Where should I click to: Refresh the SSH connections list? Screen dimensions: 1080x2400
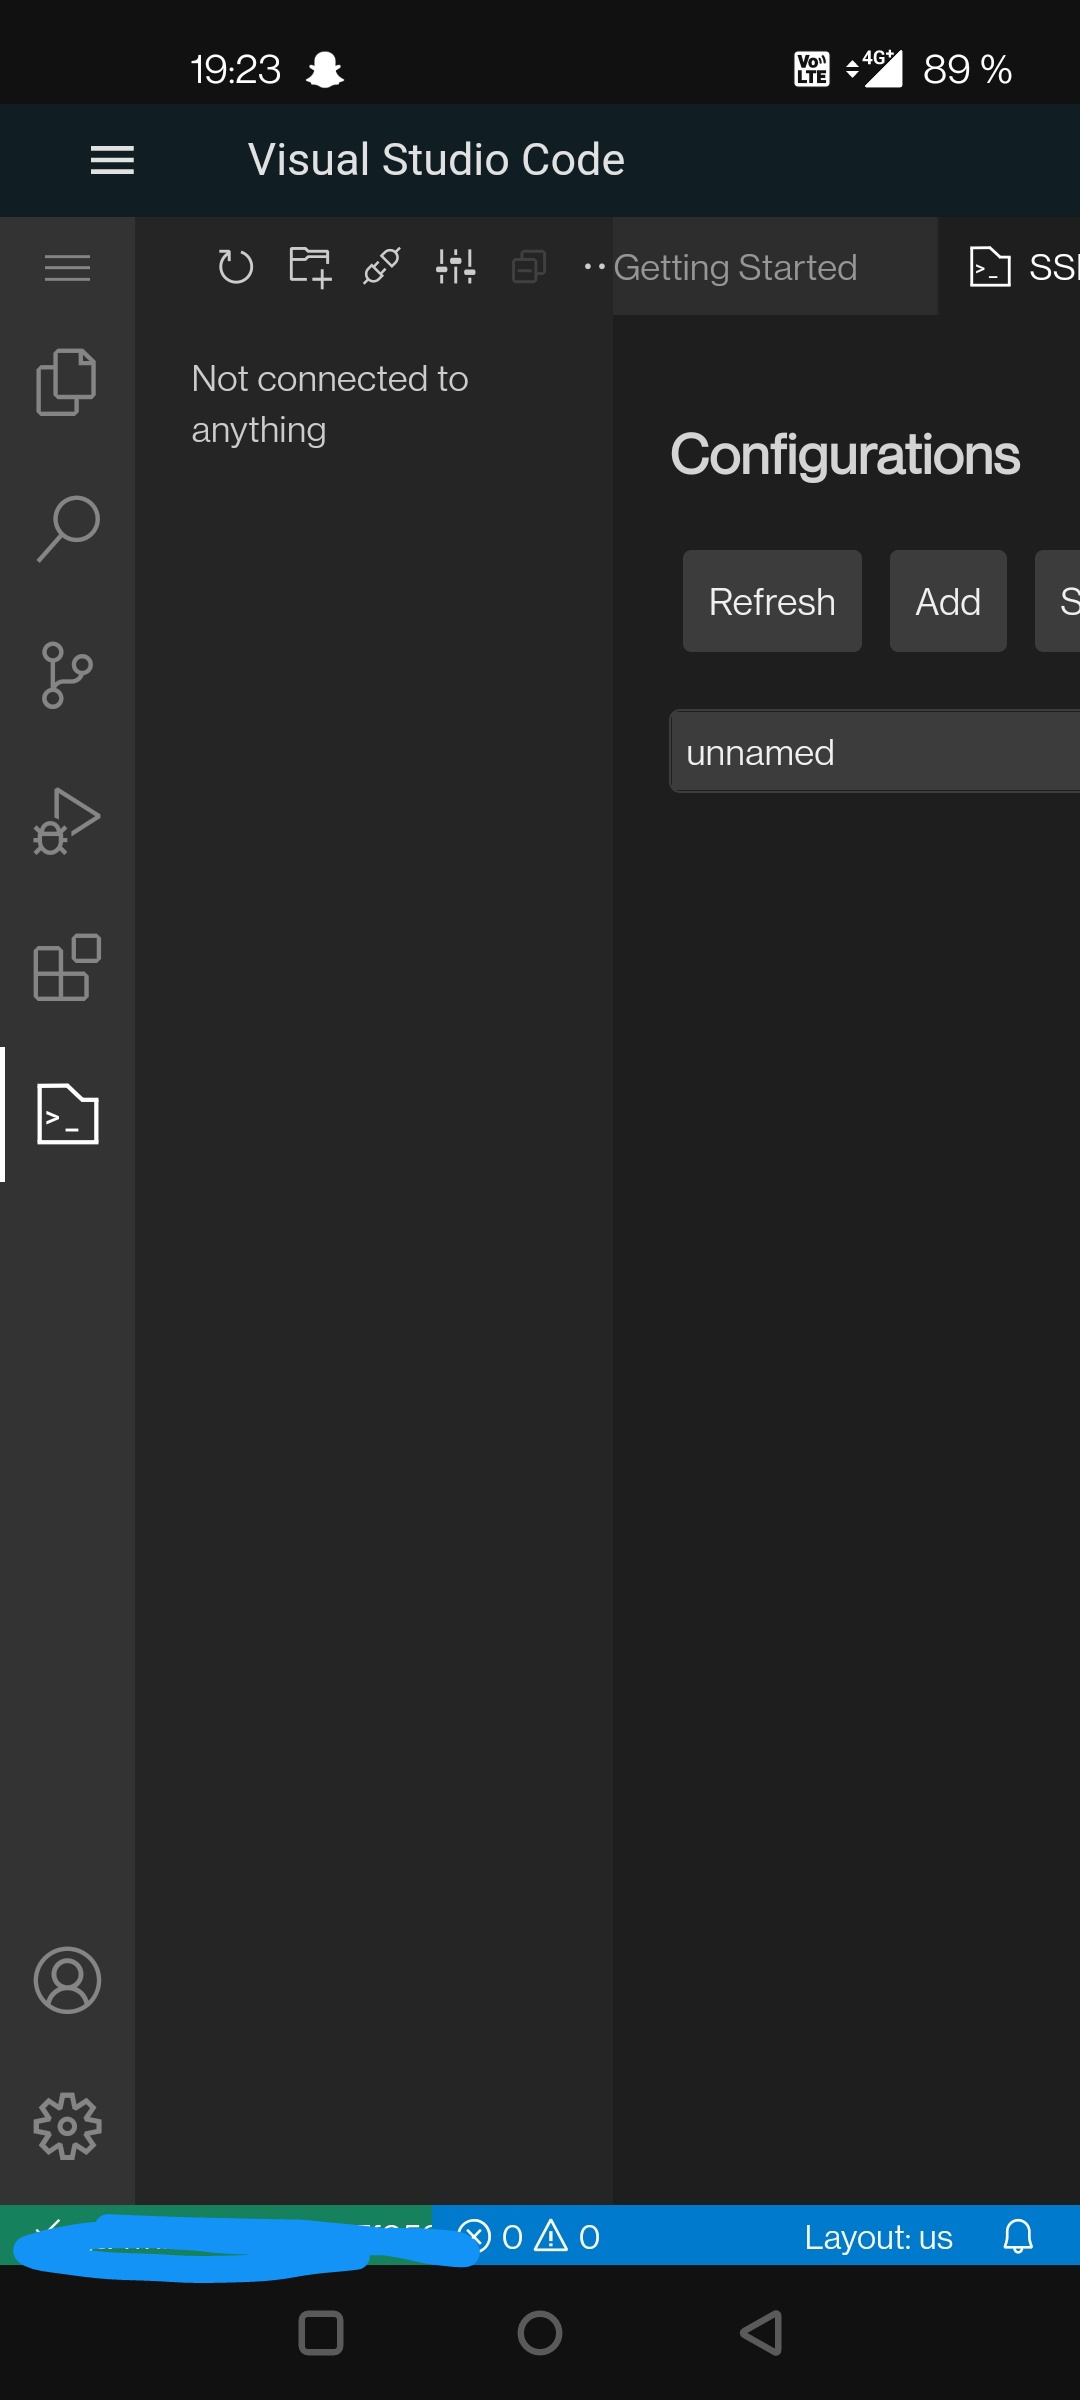pyautogui.click(x=236, y=266)
